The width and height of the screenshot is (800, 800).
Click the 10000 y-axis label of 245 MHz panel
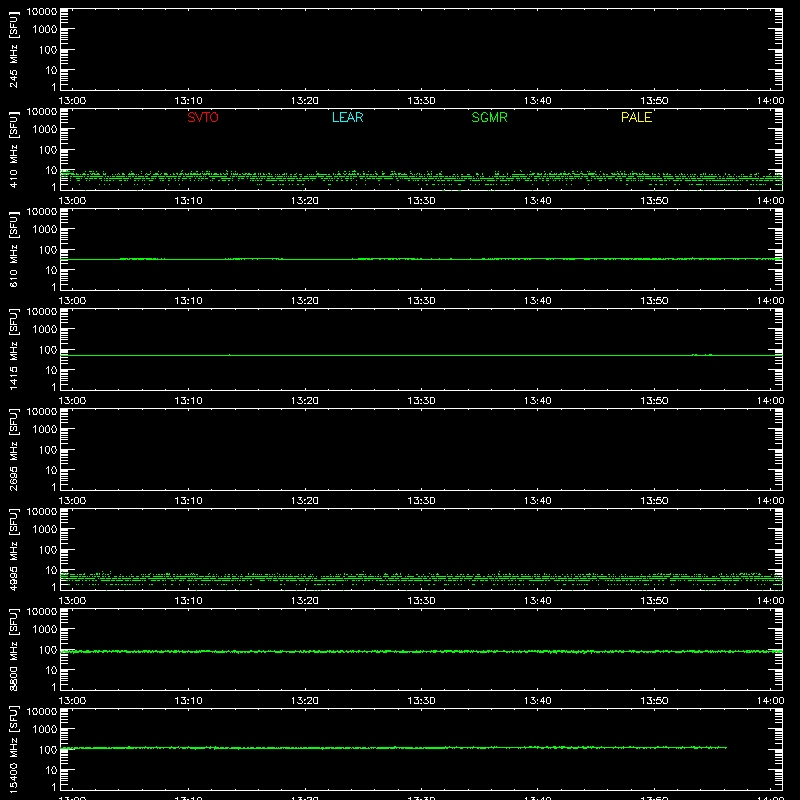42,12
